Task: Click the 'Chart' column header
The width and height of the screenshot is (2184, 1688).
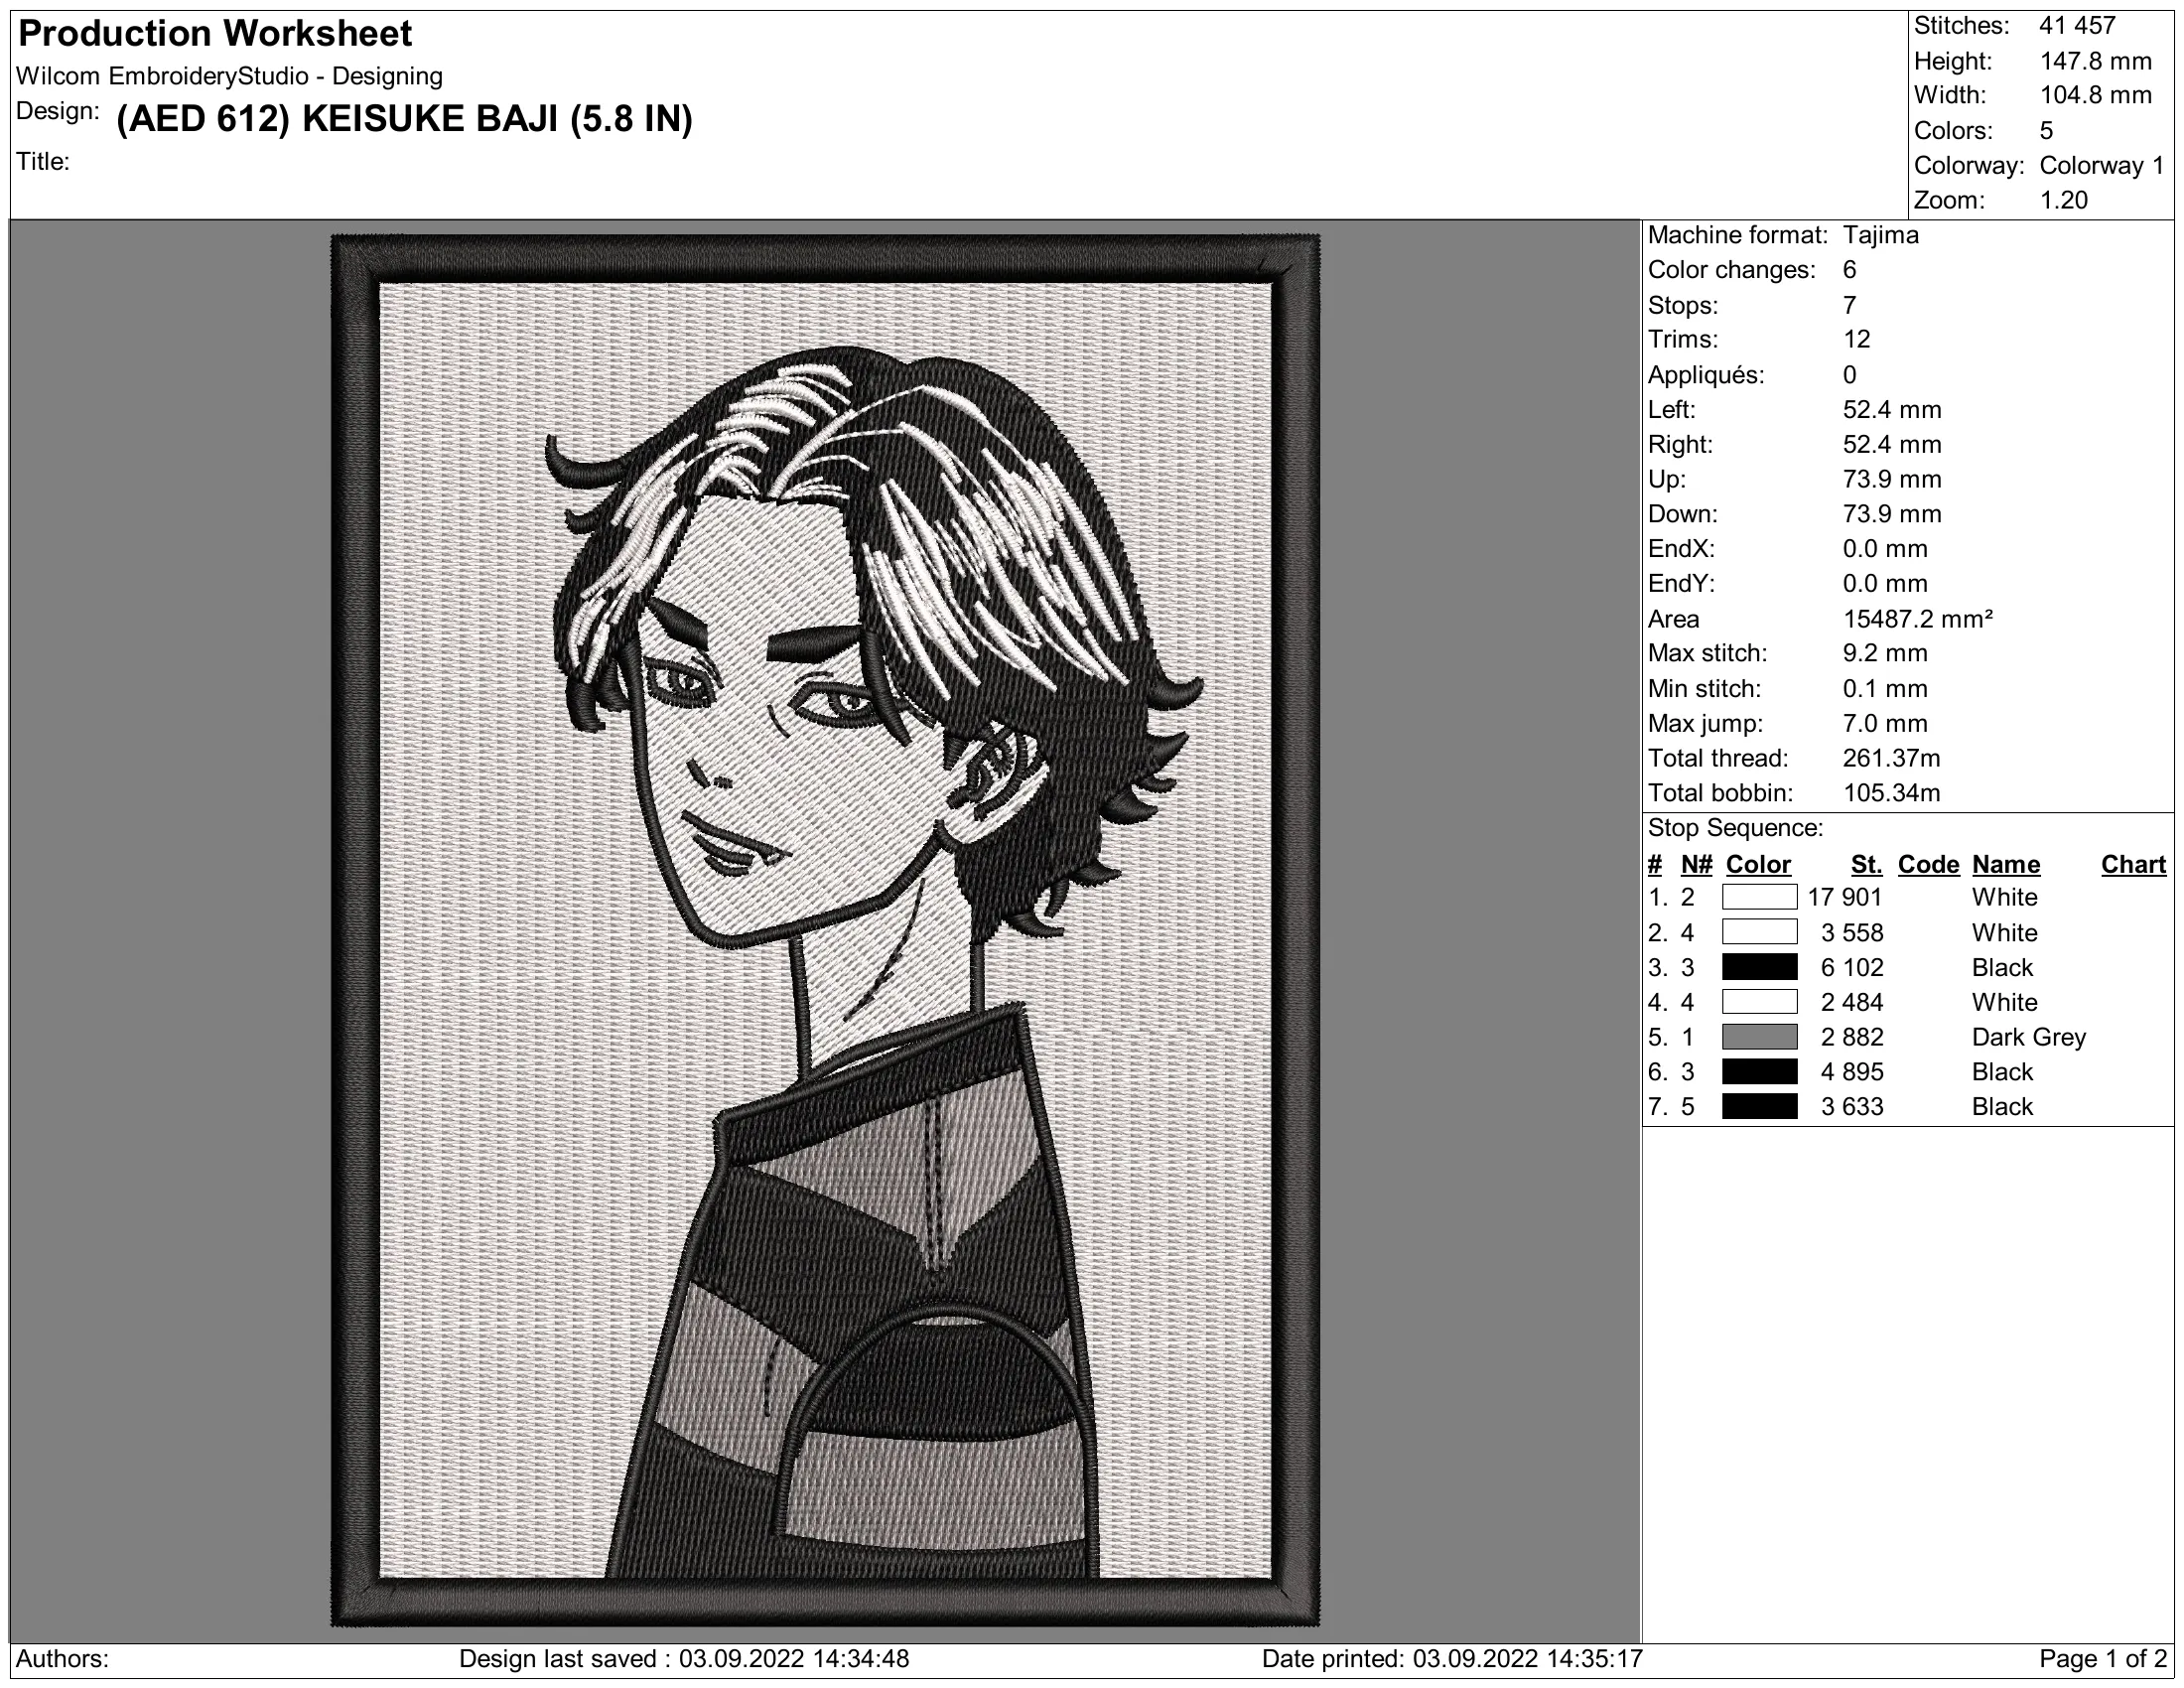Action: 2133,864
